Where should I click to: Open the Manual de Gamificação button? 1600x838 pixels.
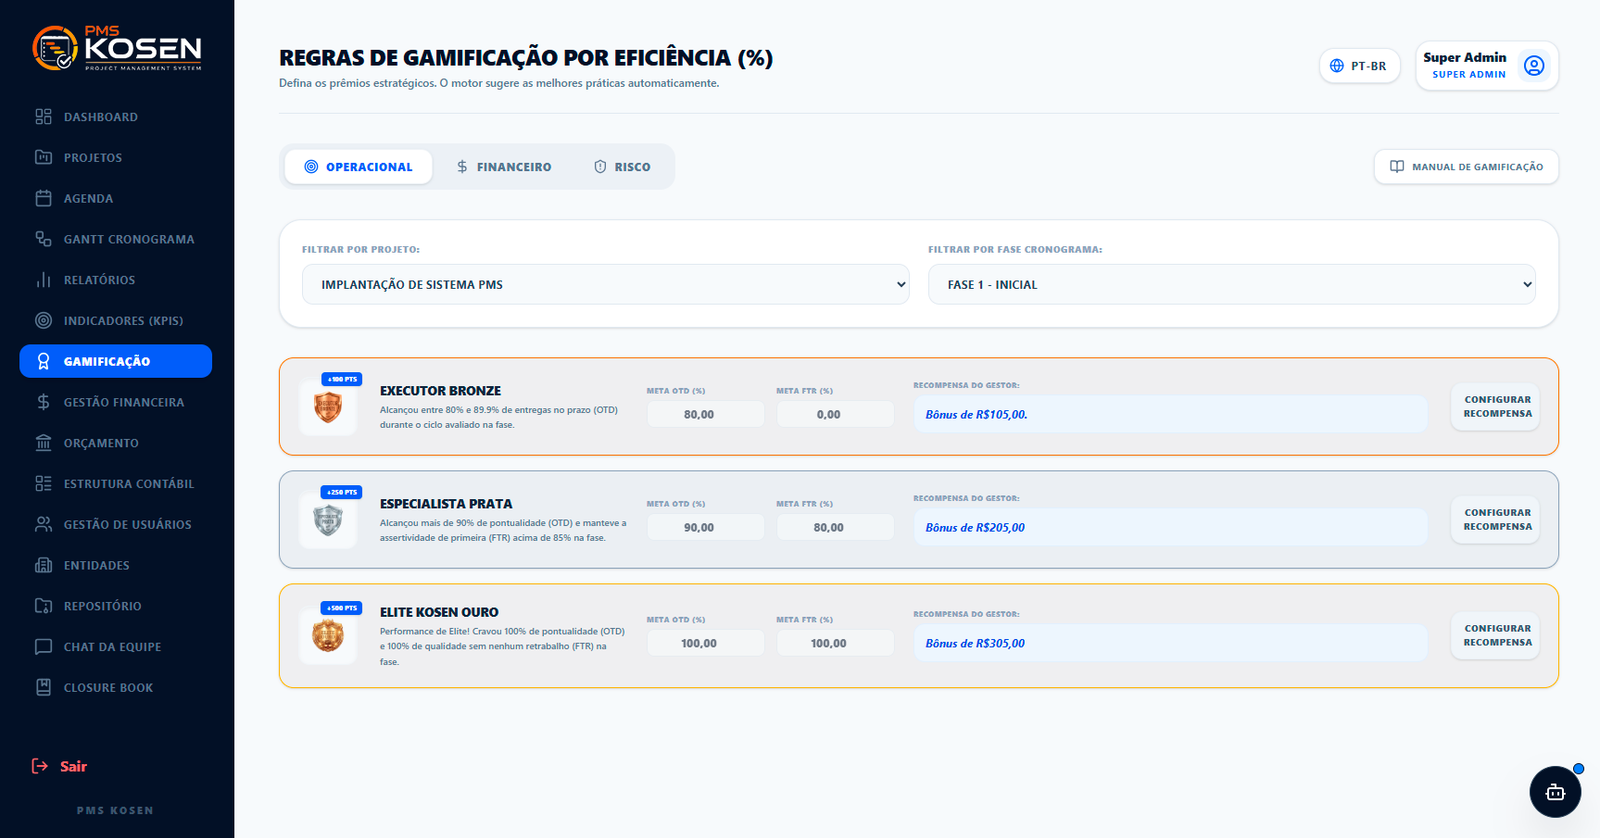click(x=1466, y=167)
